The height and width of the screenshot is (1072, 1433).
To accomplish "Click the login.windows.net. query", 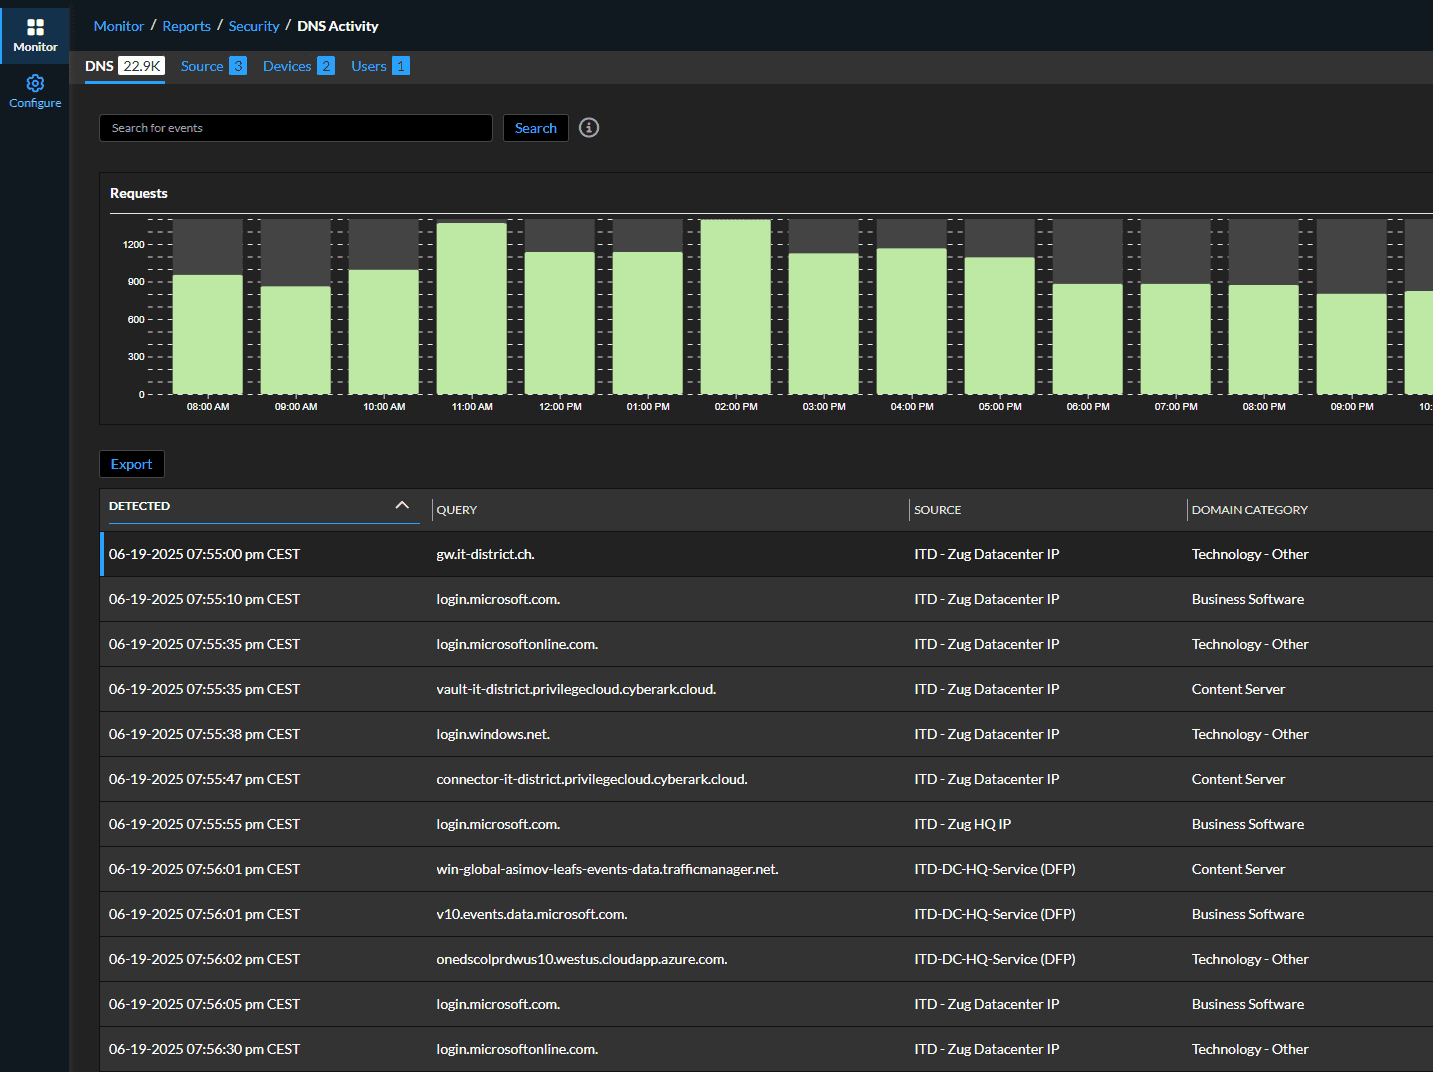I will coord(493,734).
